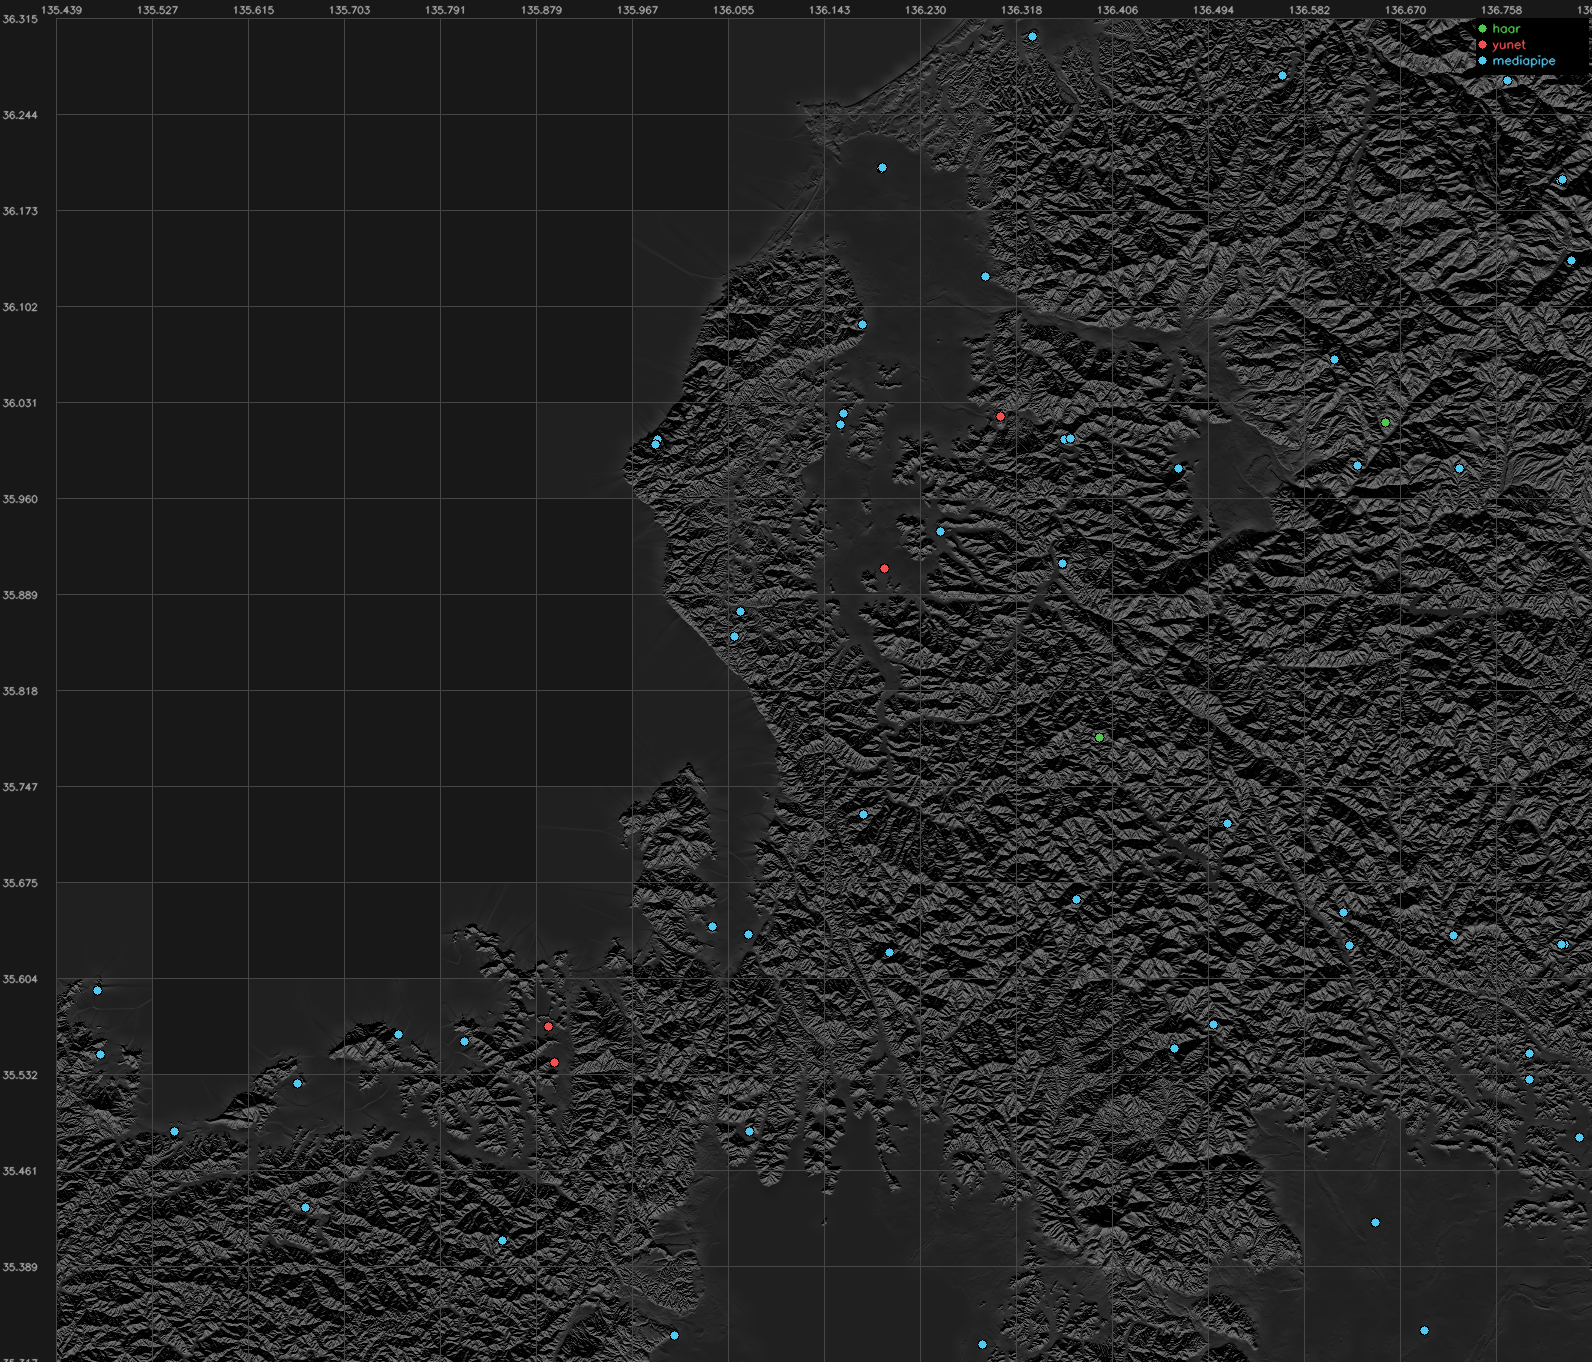Click latitude tick label 36.102
This screenshot has height=1362, width=1592.
click(20, 307)
